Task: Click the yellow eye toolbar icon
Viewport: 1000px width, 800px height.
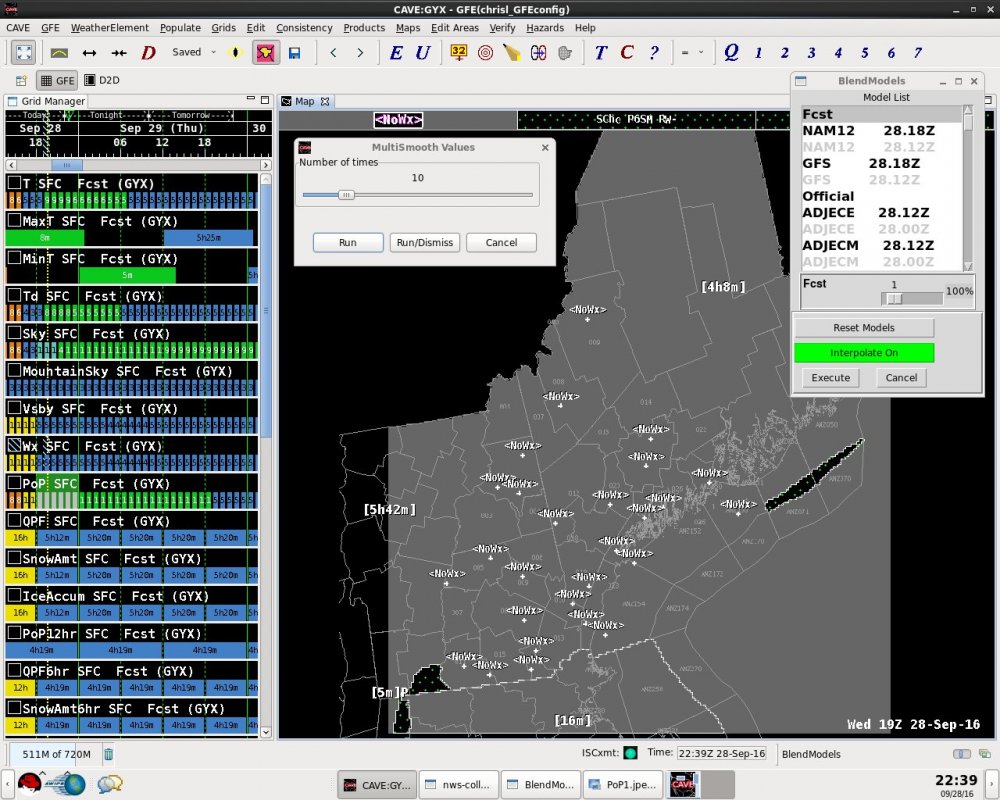Action: pos(235,53)
